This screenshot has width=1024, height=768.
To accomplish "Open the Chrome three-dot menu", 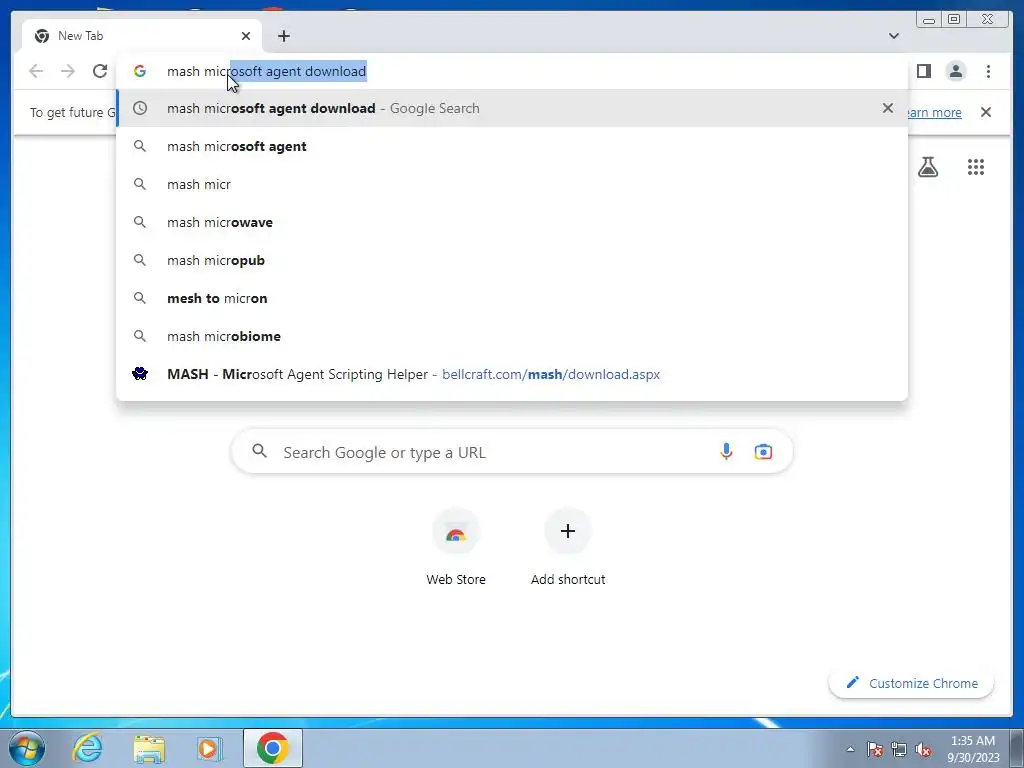I will point(988,71).
